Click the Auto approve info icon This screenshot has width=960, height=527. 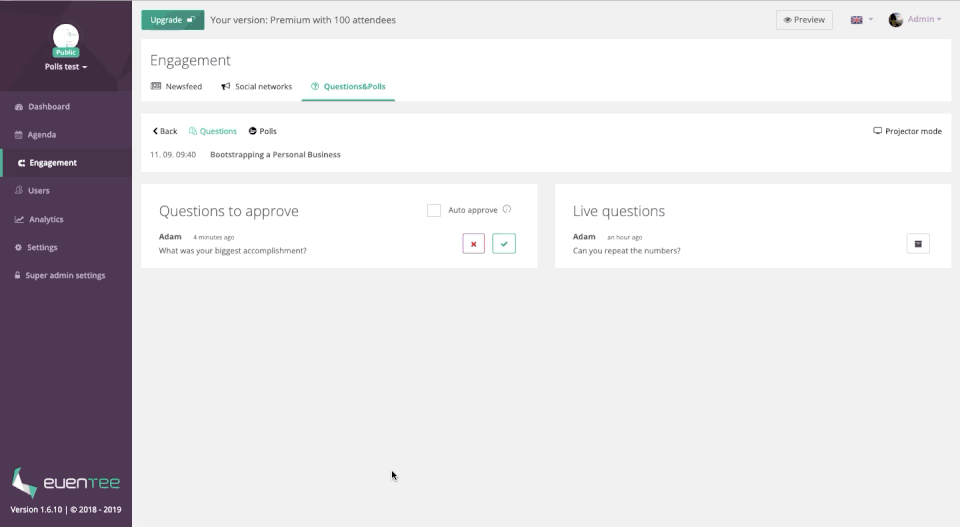point(507,210)
